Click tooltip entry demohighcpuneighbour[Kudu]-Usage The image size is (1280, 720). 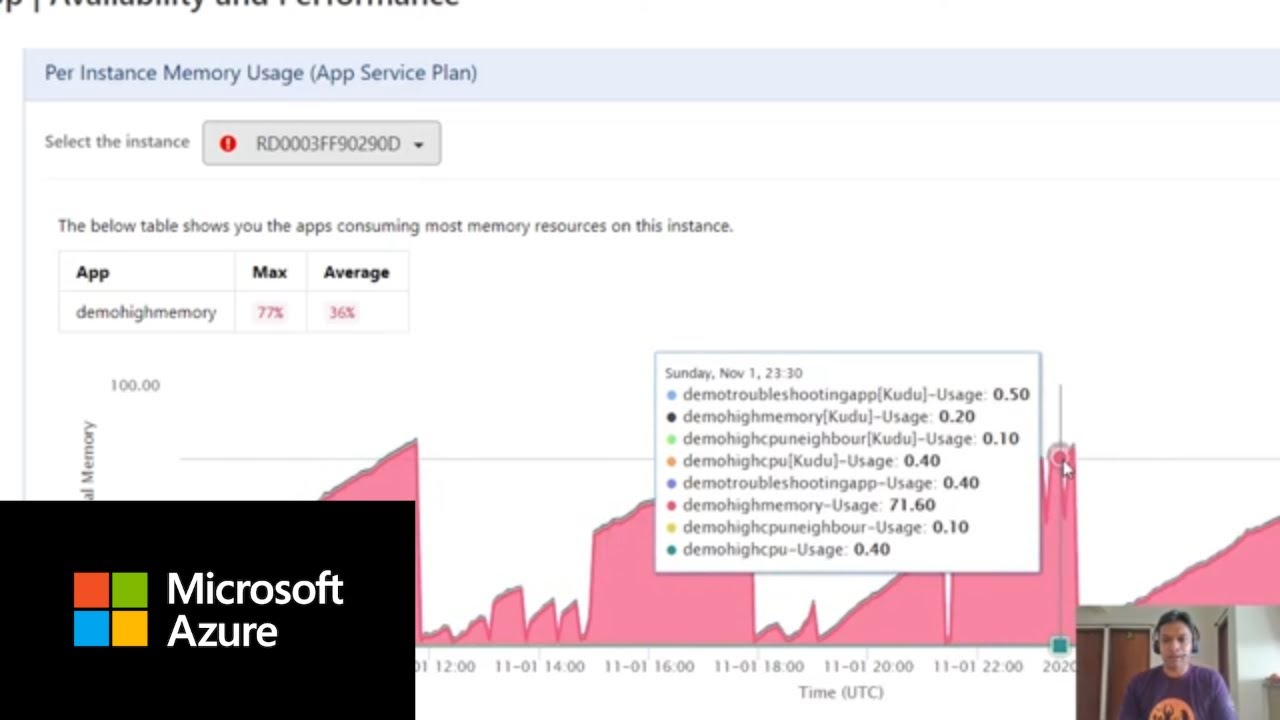click(x=842, y=438)
